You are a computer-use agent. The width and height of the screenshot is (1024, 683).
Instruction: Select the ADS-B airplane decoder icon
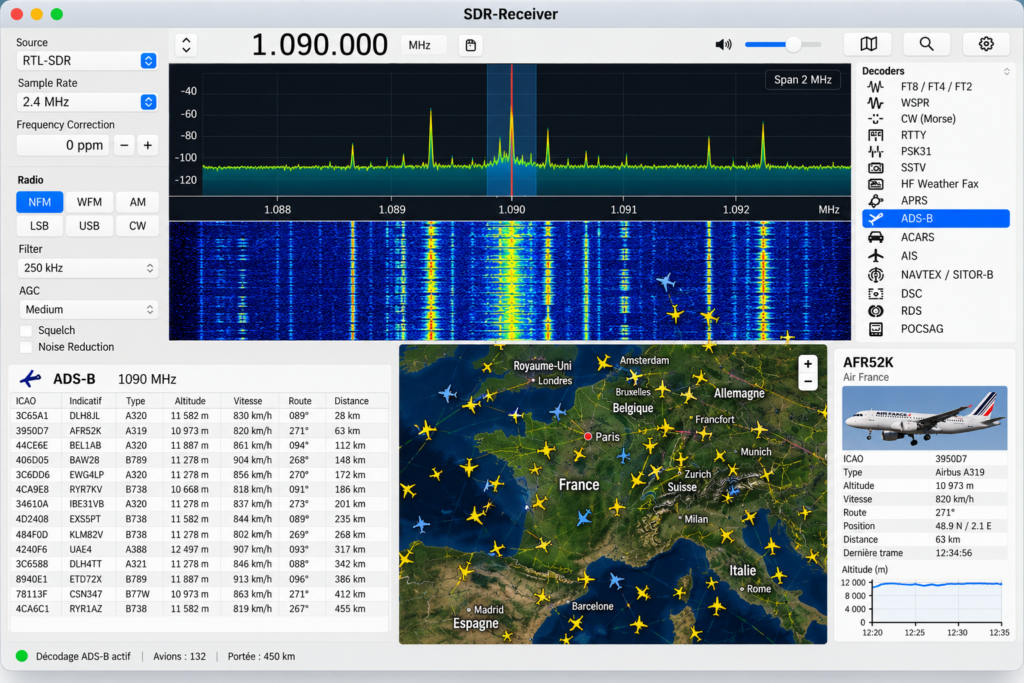(875, 219)
